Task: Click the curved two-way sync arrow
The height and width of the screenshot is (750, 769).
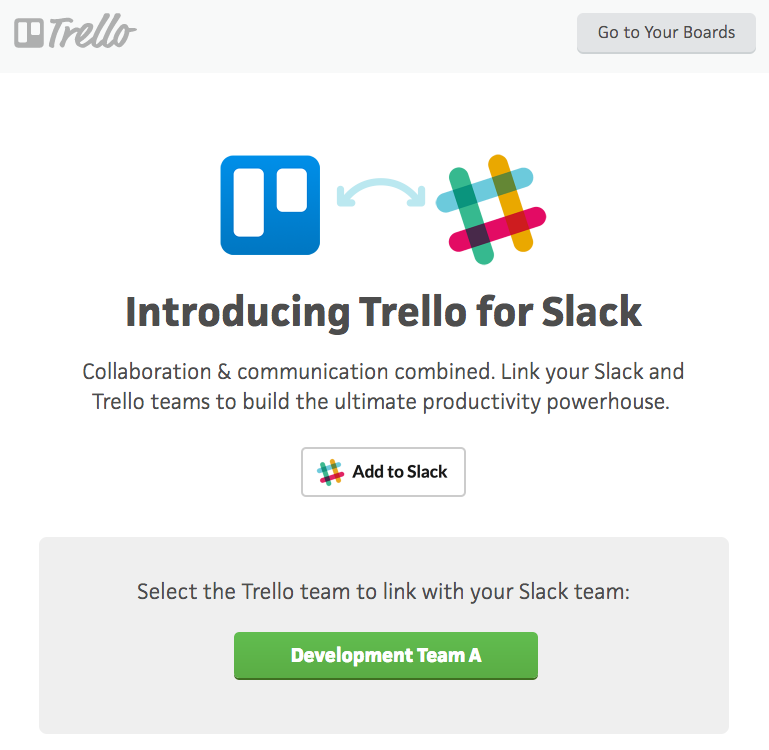Action: coord(381,192)
